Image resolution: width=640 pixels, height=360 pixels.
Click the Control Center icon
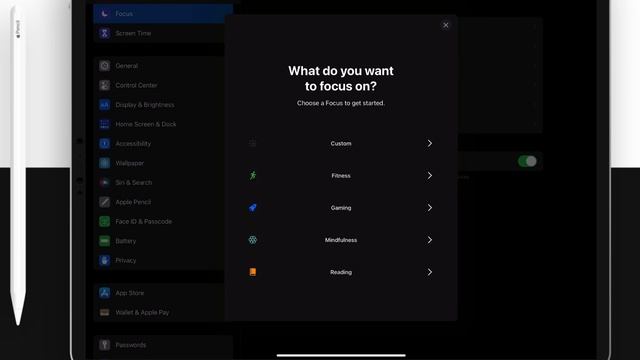104,85
